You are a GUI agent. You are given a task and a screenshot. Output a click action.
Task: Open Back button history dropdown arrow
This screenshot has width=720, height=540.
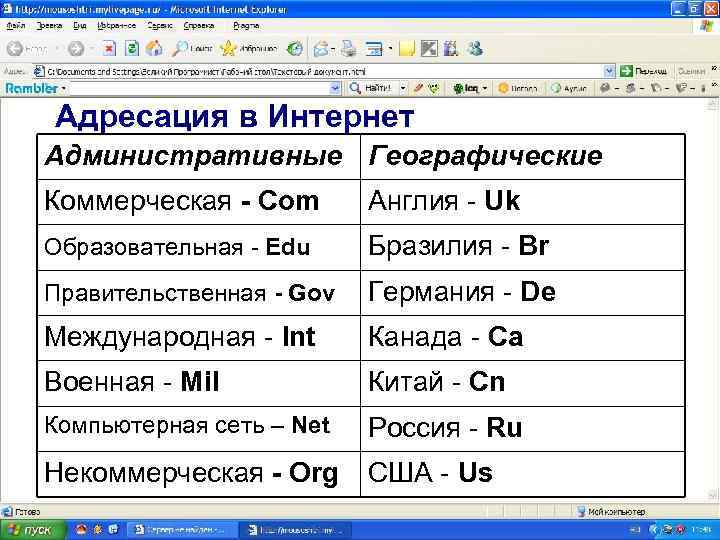coord(57,48)
